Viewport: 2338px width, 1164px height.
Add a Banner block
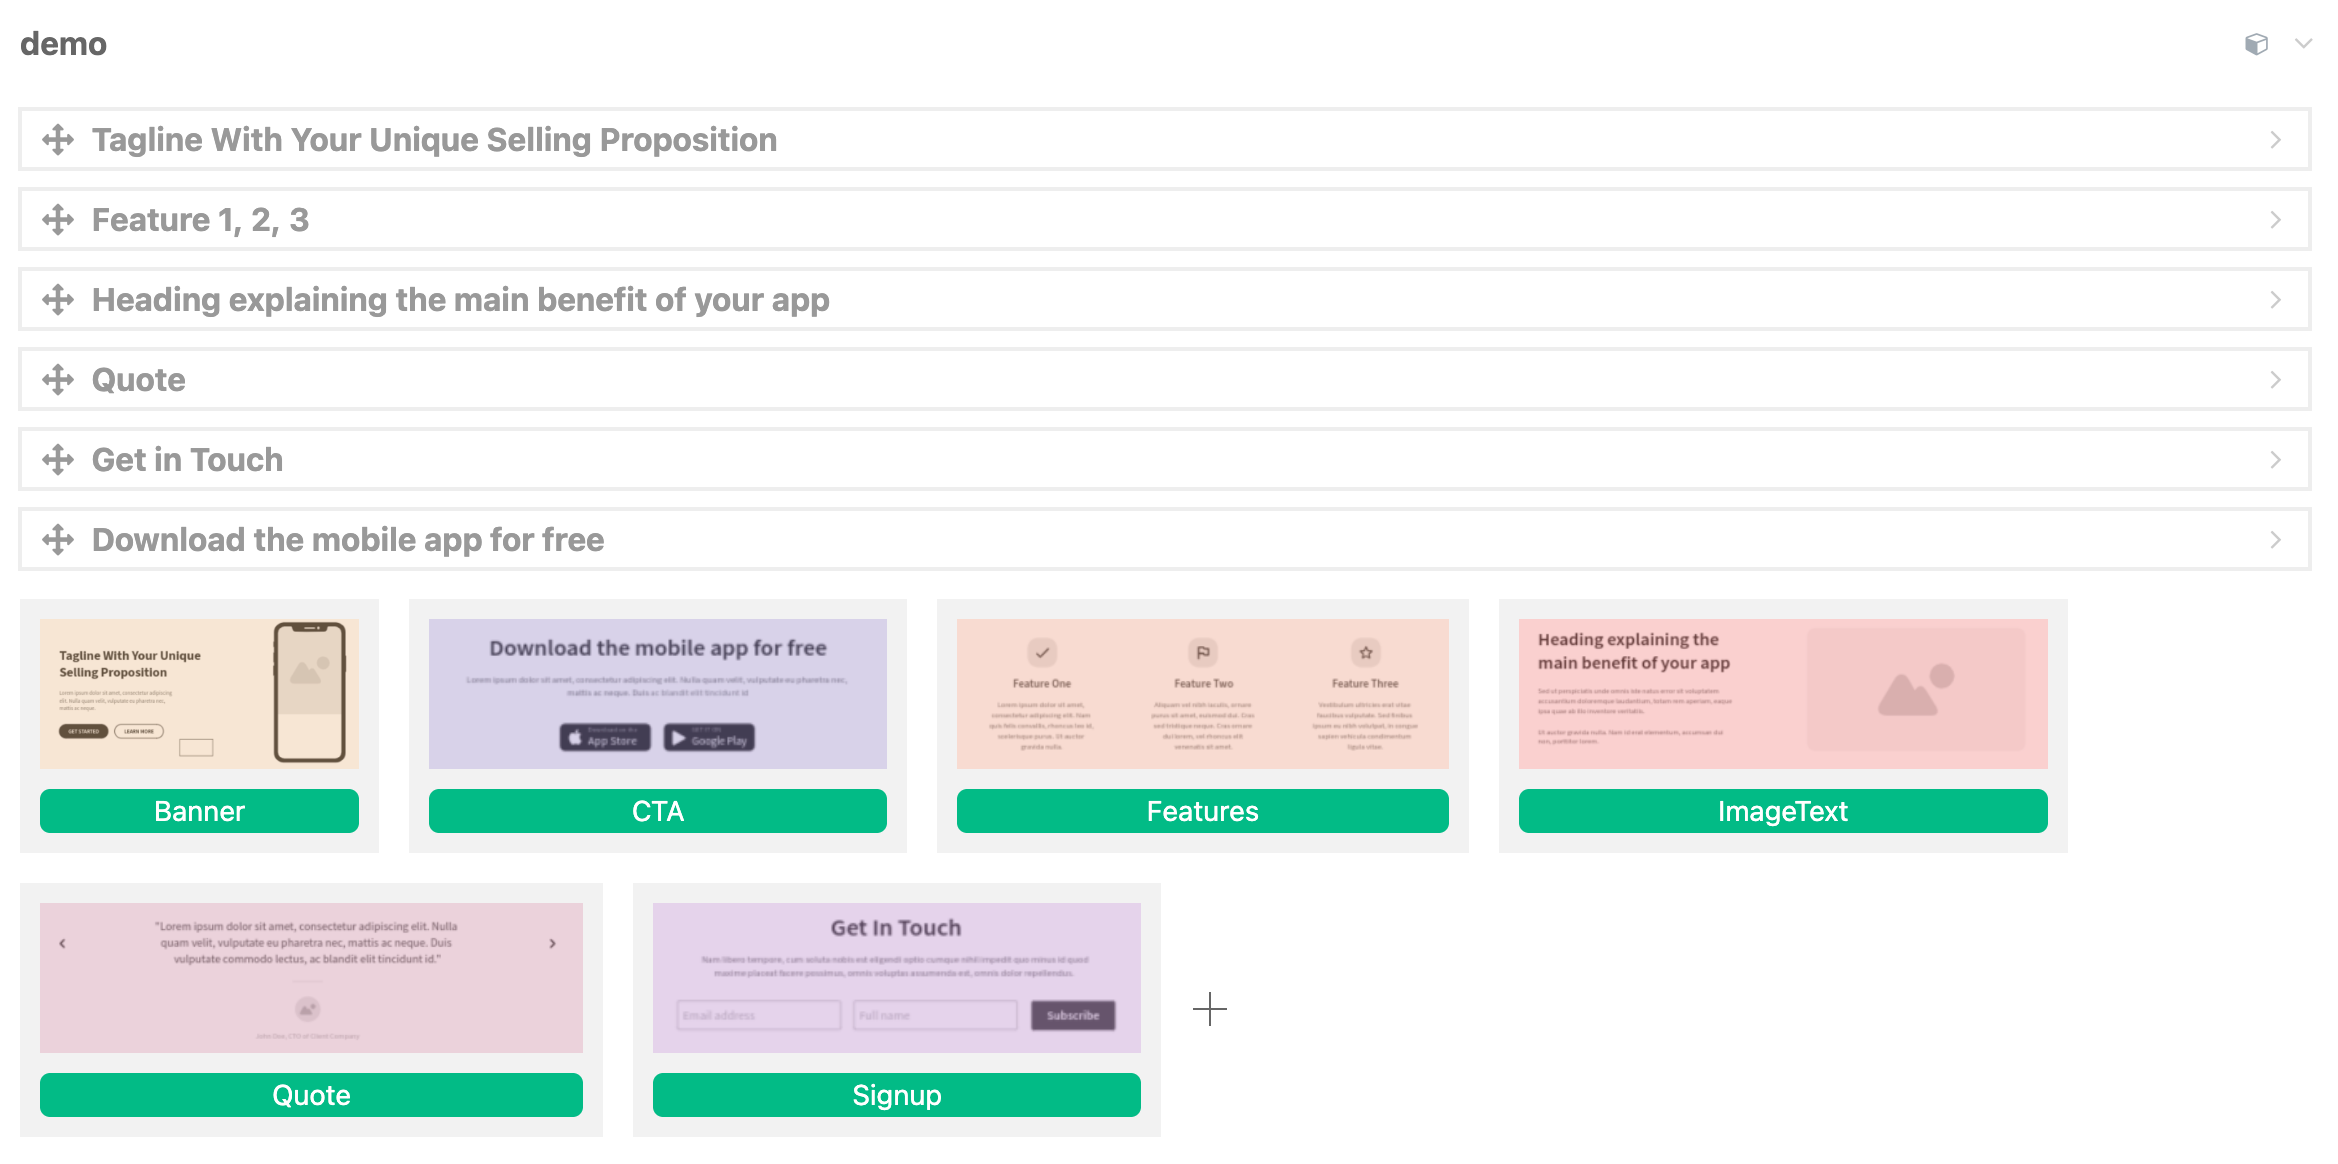click(199, 811)
